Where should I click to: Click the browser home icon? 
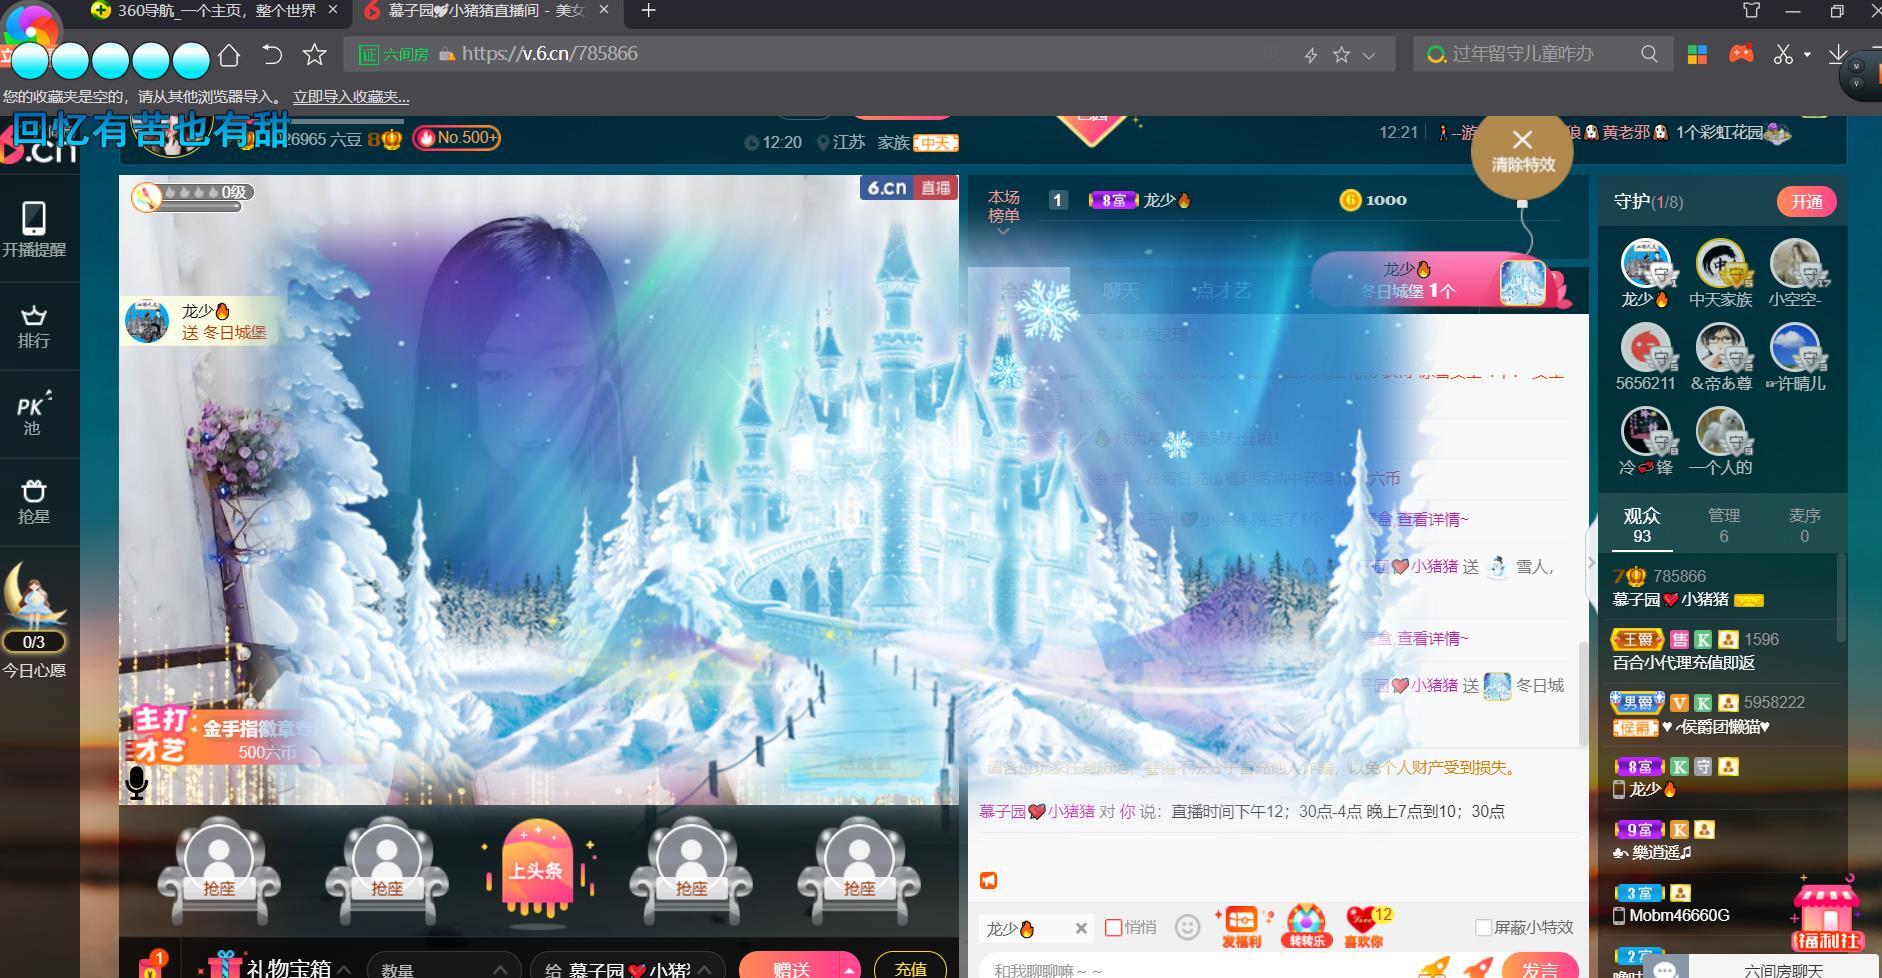click(x=229, y=55)
